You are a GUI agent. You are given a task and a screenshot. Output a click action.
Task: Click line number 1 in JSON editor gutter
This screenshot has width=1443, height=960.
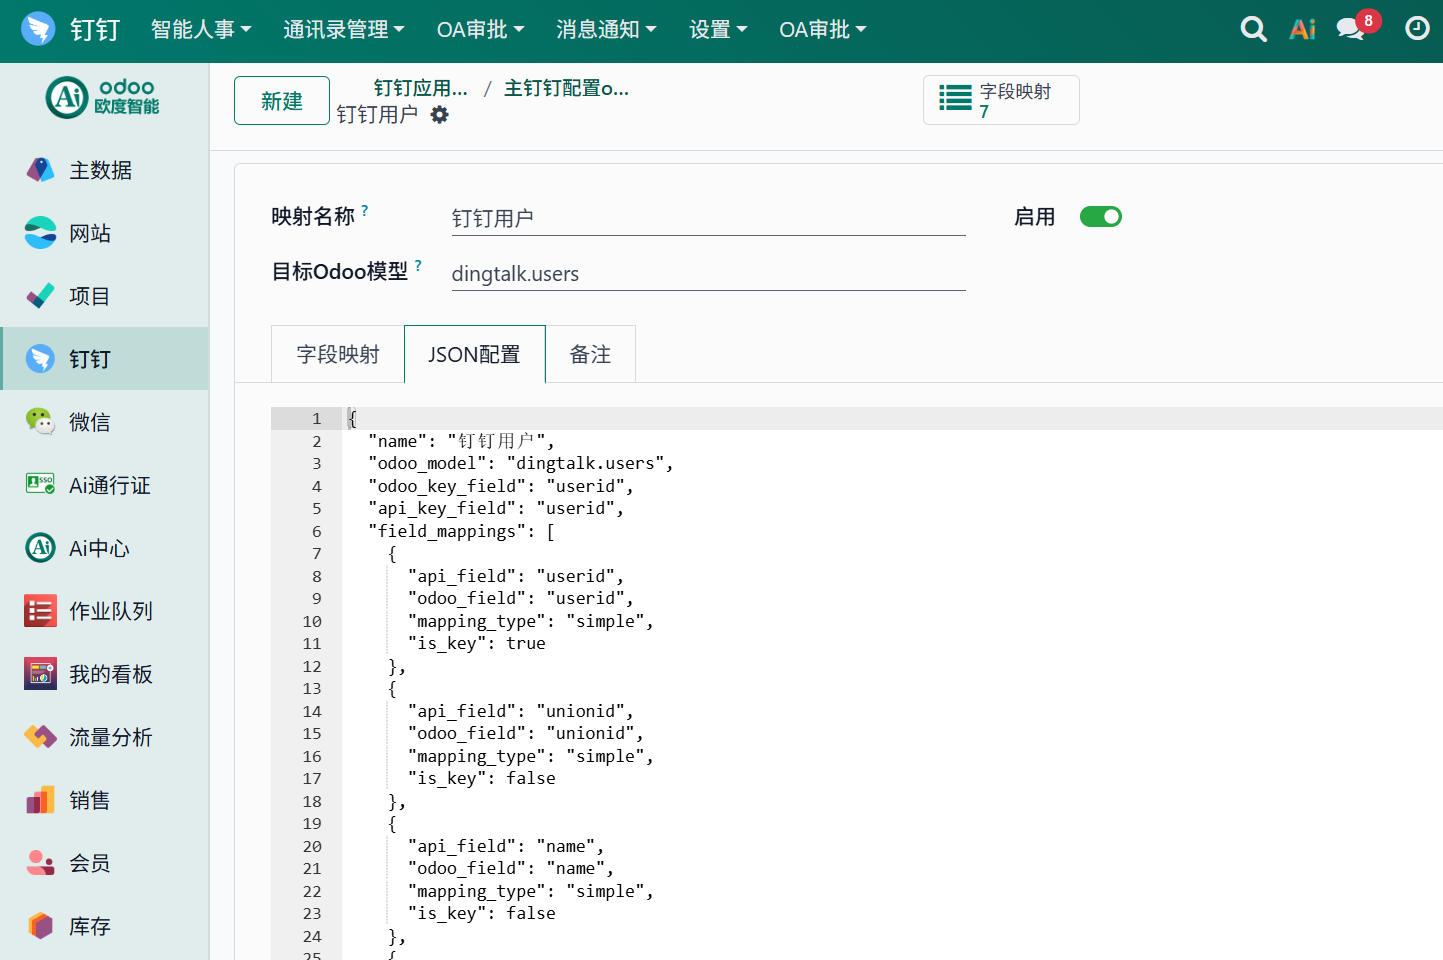tap(316, 419)
